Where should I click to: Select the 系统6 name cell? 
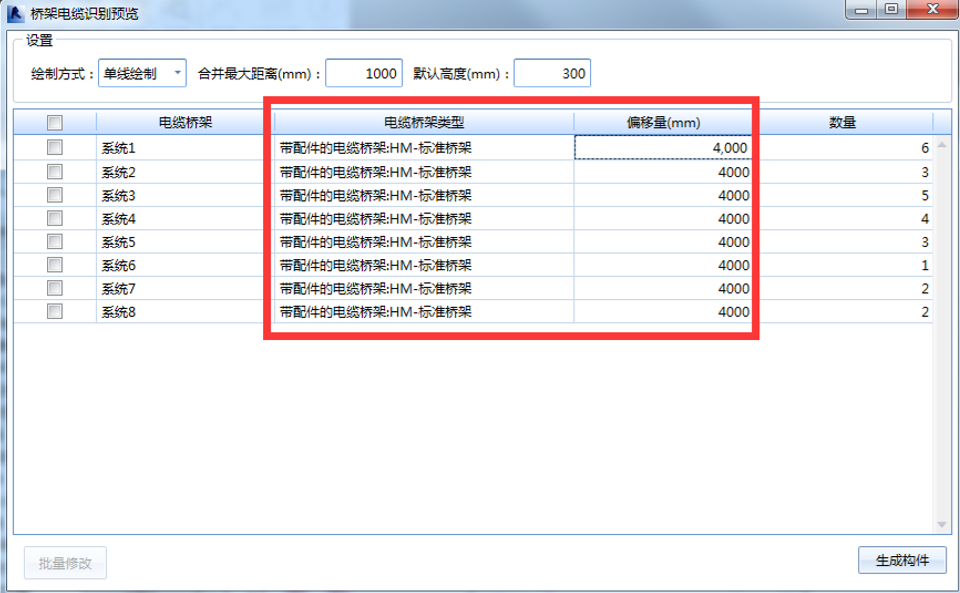click(x=185, y=265)
